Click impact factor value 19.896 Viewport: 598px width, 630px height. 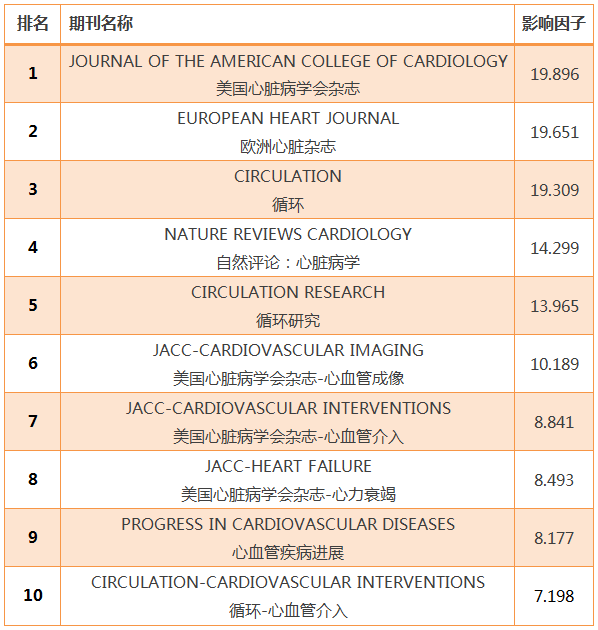point(554,74)
